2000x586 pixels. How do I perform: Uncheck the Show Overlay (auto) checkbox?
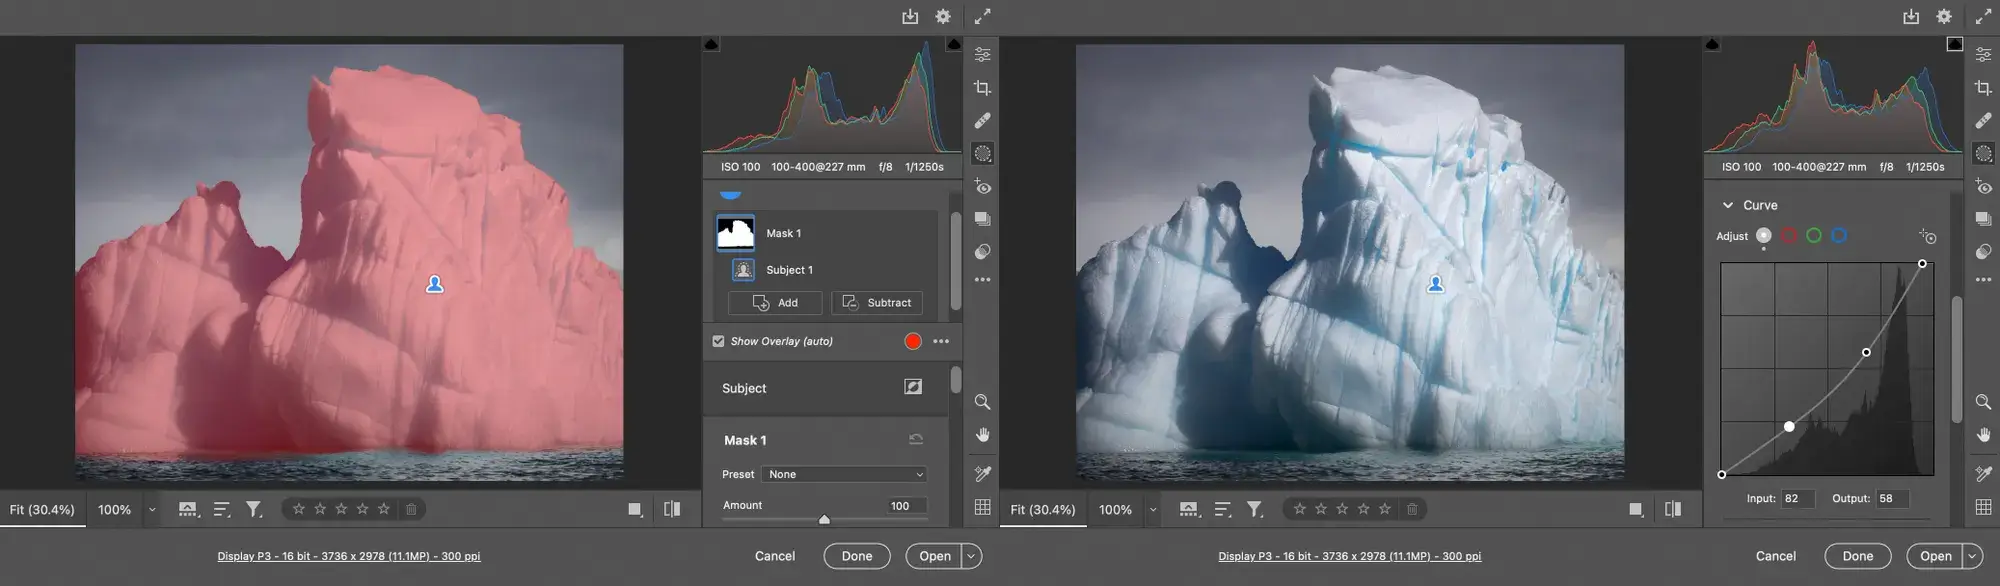point(718,342)
